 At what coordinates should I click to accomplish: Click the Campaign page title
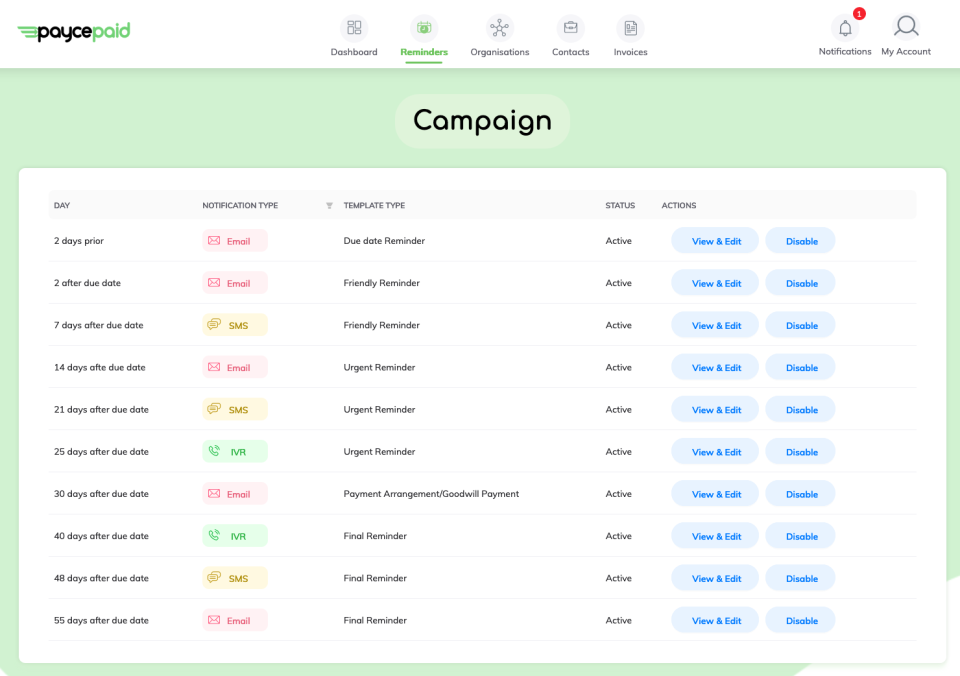[482, 121]
